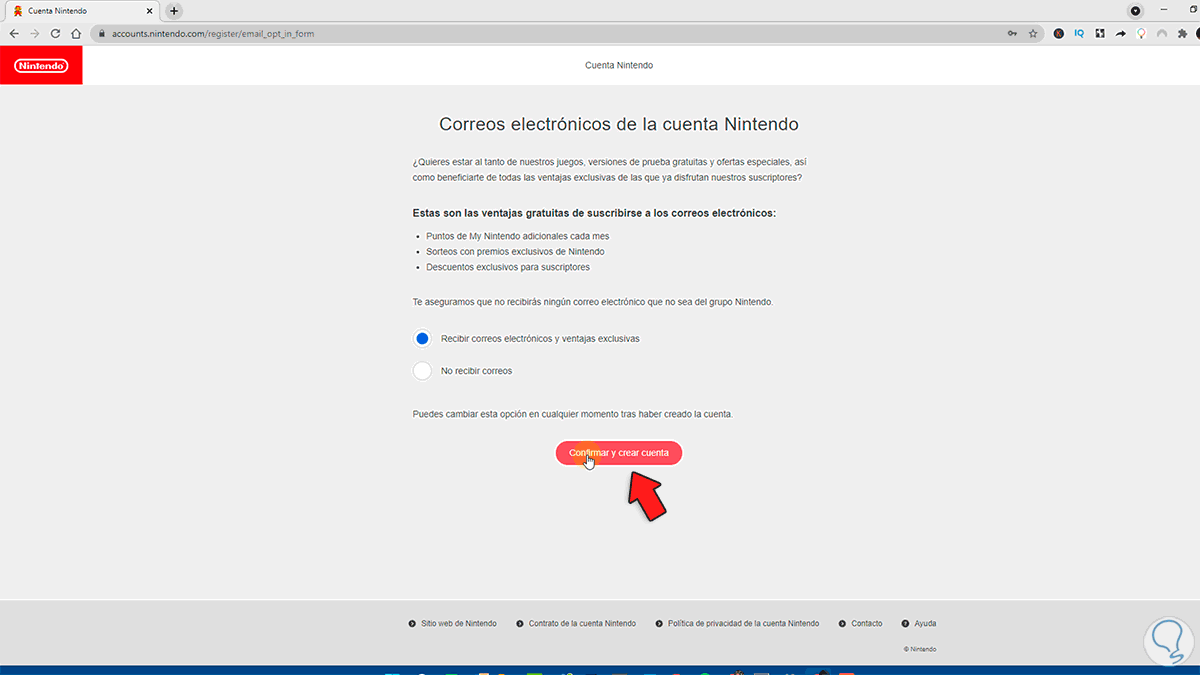This screenshot has height=675, width=1200.
Task: Go back using the browser back arrow
Action: [x=14, y=33]
